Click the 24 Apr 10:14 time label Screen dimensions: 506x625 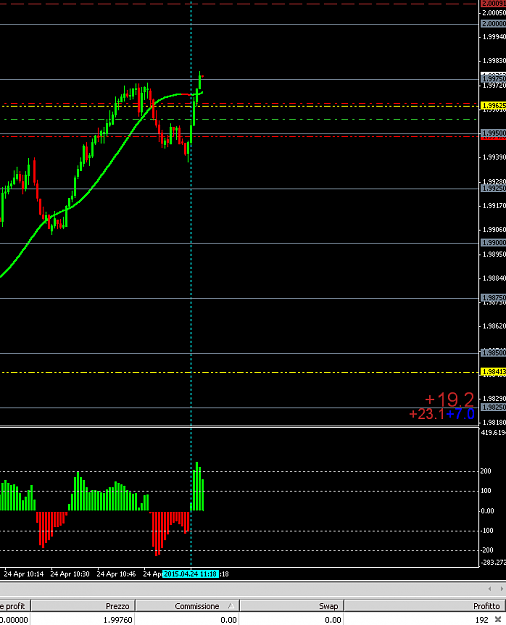point(24,574)
